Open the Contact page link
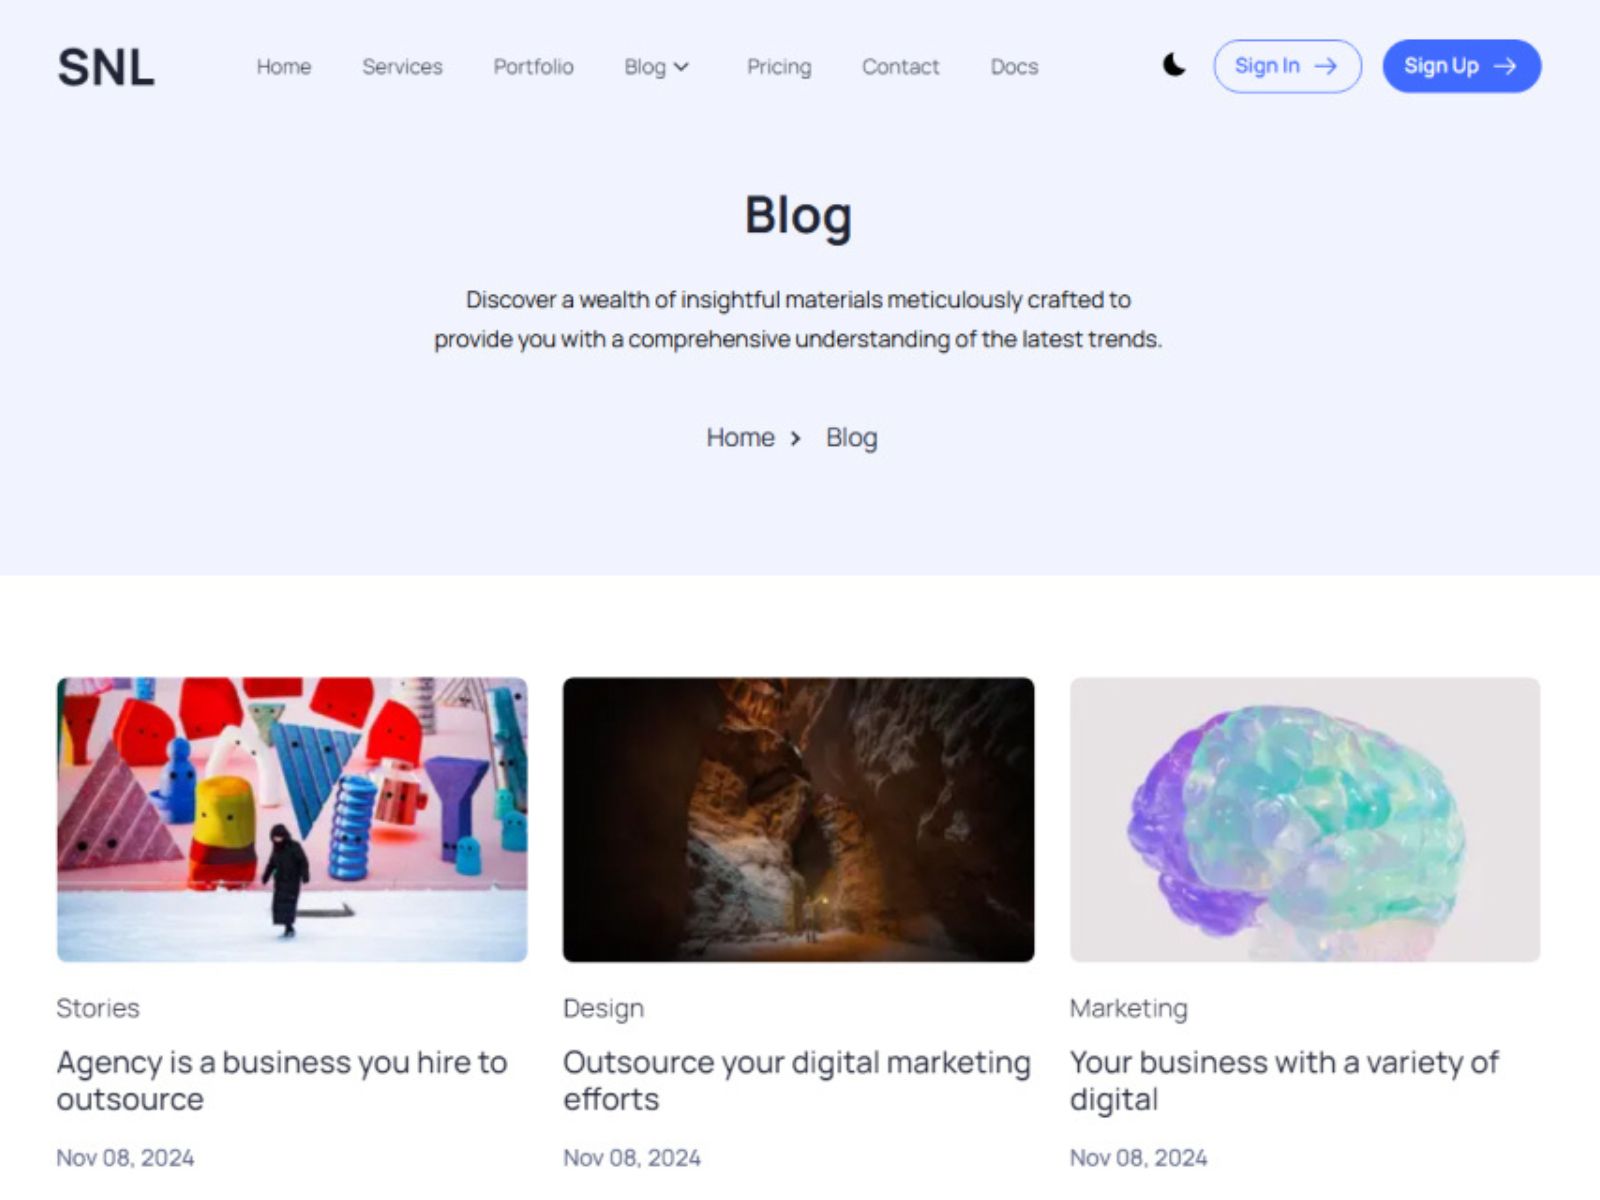 (900, 67)
